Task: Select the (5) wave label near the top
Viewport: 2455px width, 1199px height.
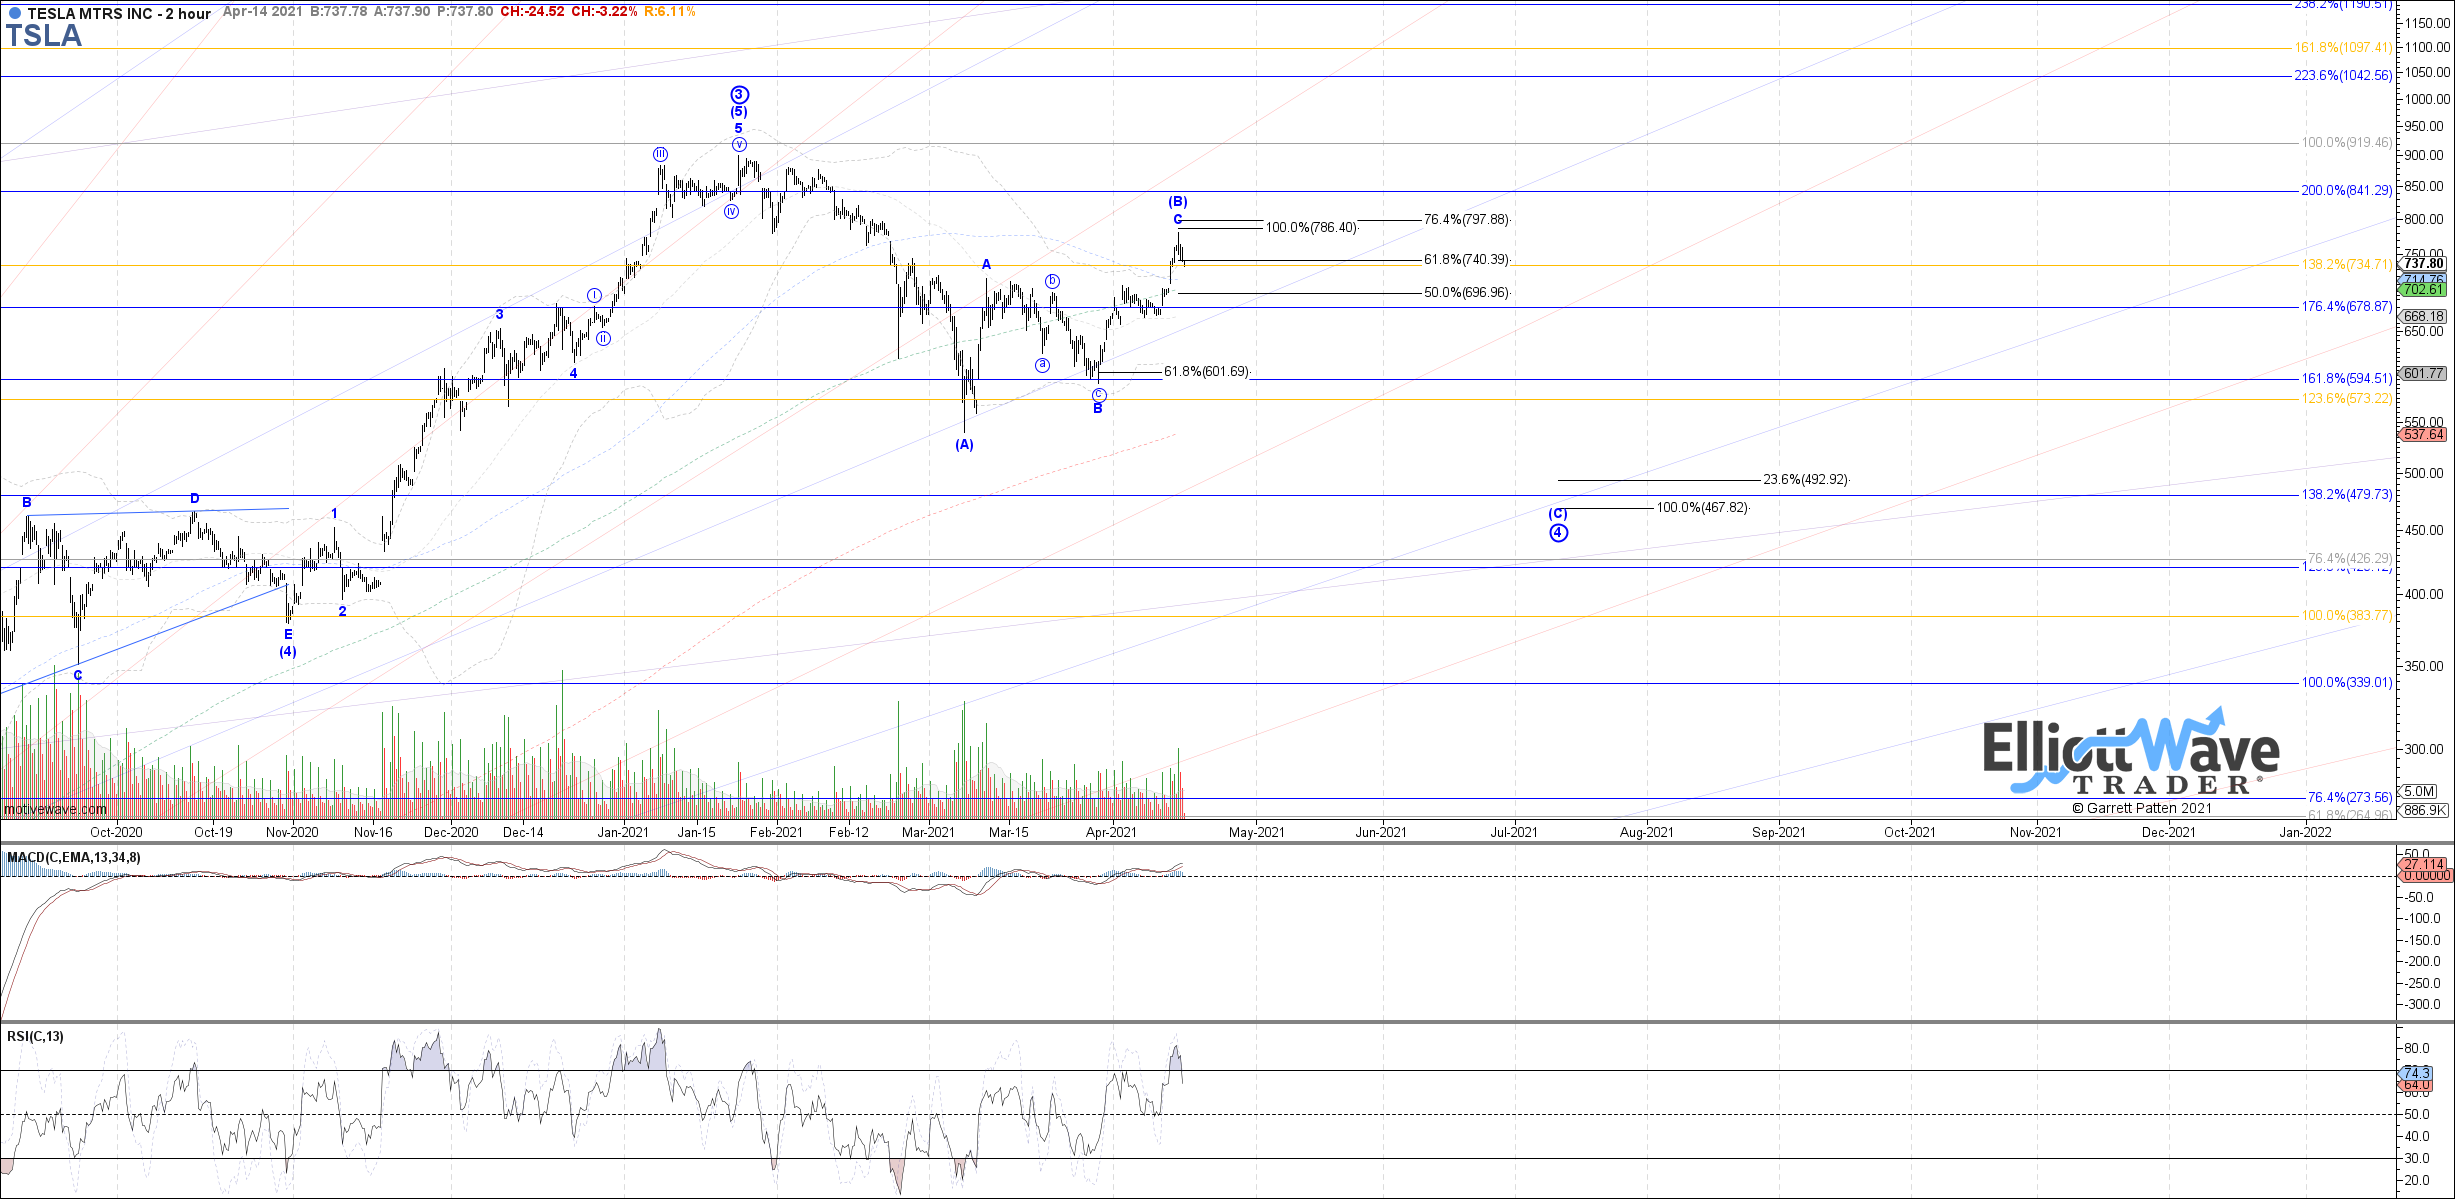Action: pos(739,111)
